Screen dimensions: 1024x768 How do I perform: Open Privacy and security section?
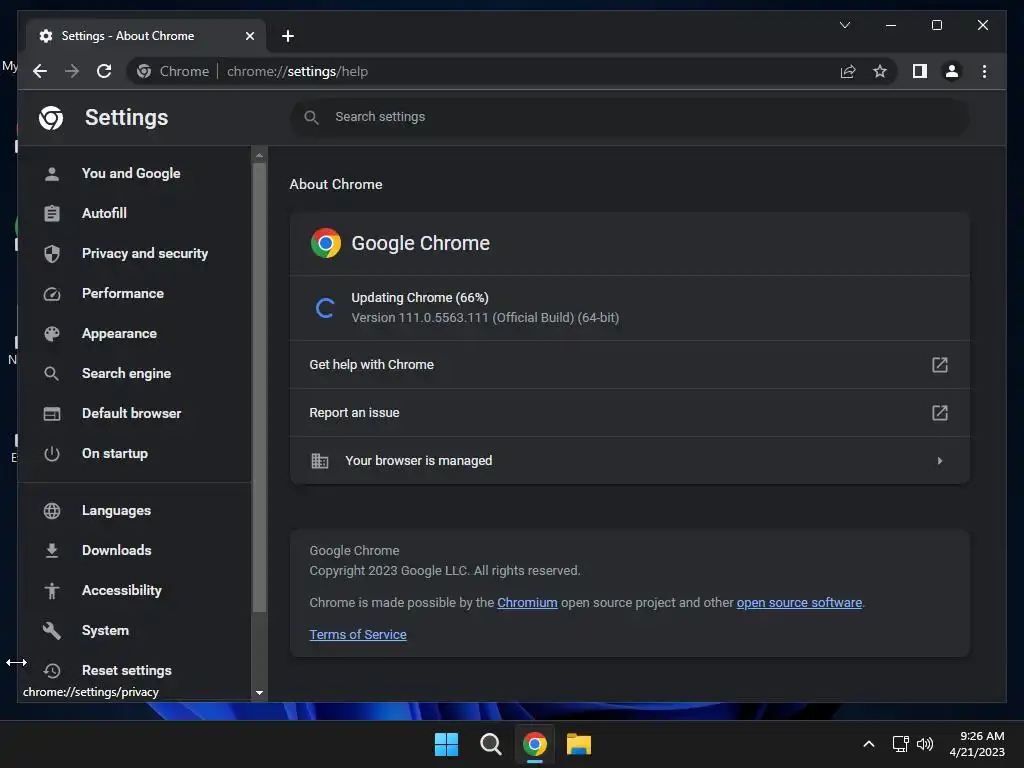[x=145, y=253]
